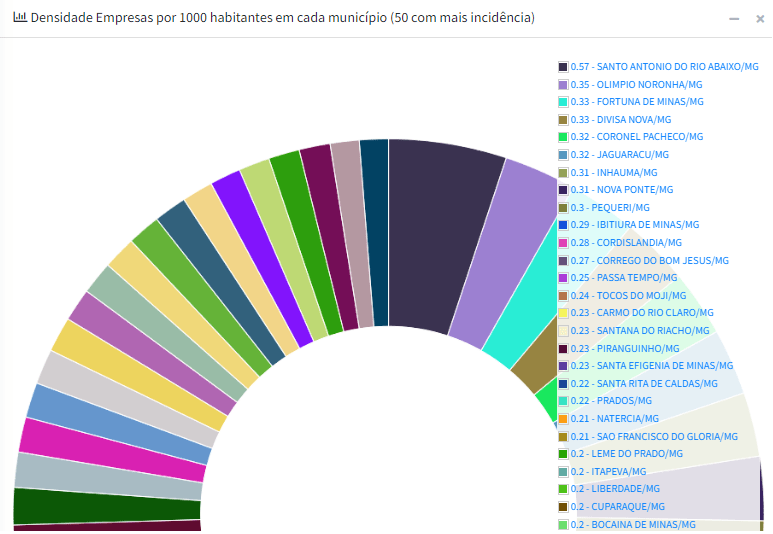Select the SAO FRANCISCO DO GLORIA/MG legend label
This screenshot has height=534, width=773.
pyautogui.click(x=653, y=437)
